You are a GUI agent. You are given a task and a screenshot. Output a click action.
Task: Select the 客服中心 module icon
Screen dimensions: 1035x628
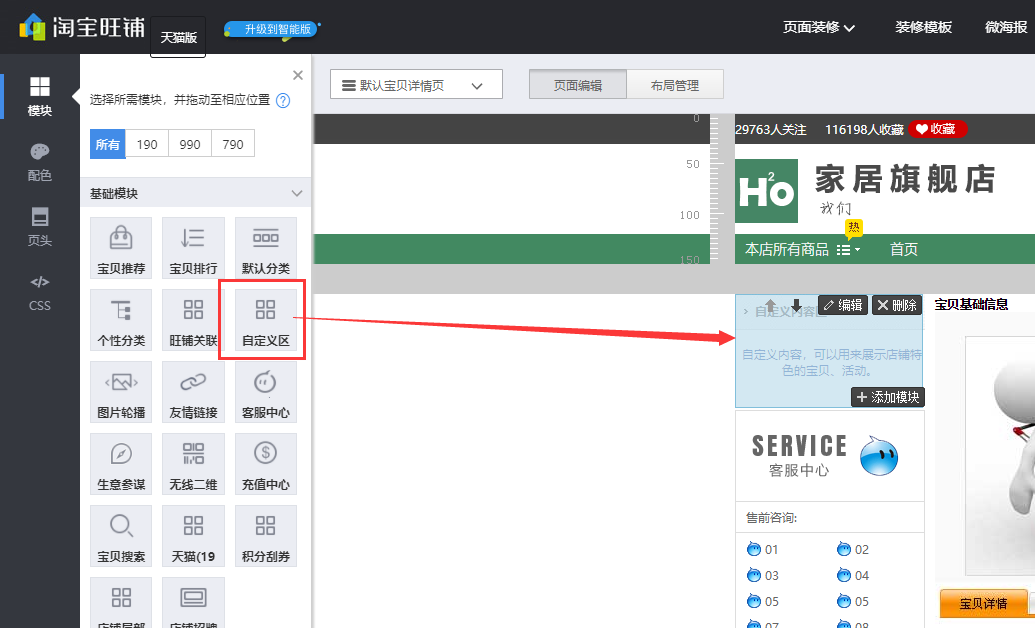[265, 392]
